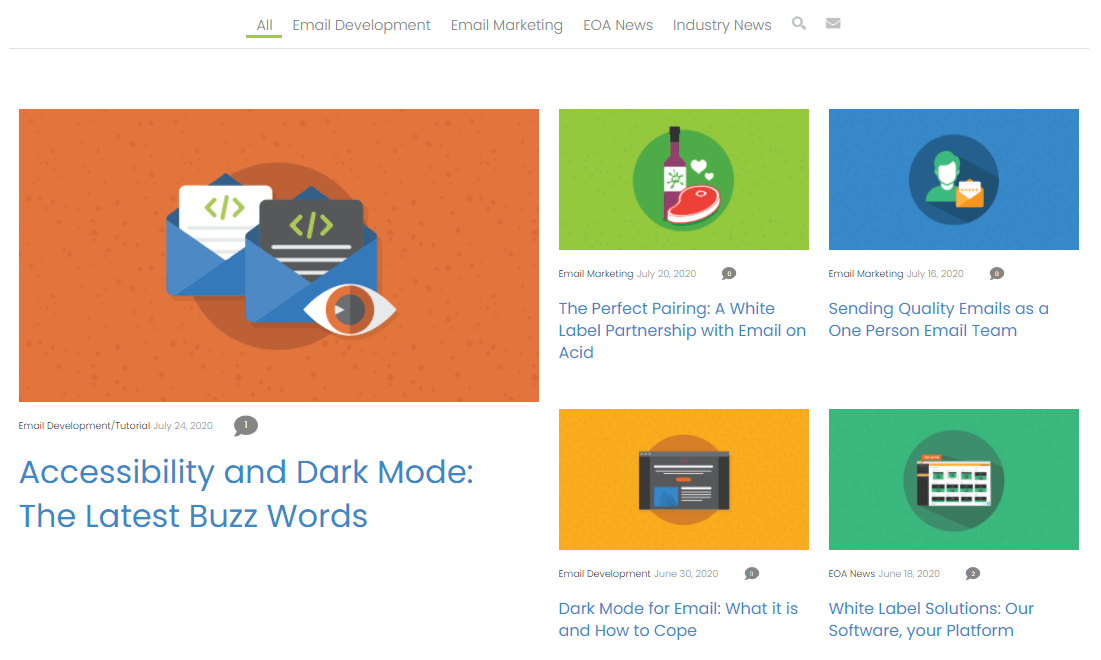Click the person with envelope illustration thumbnail

coord(953,179)
